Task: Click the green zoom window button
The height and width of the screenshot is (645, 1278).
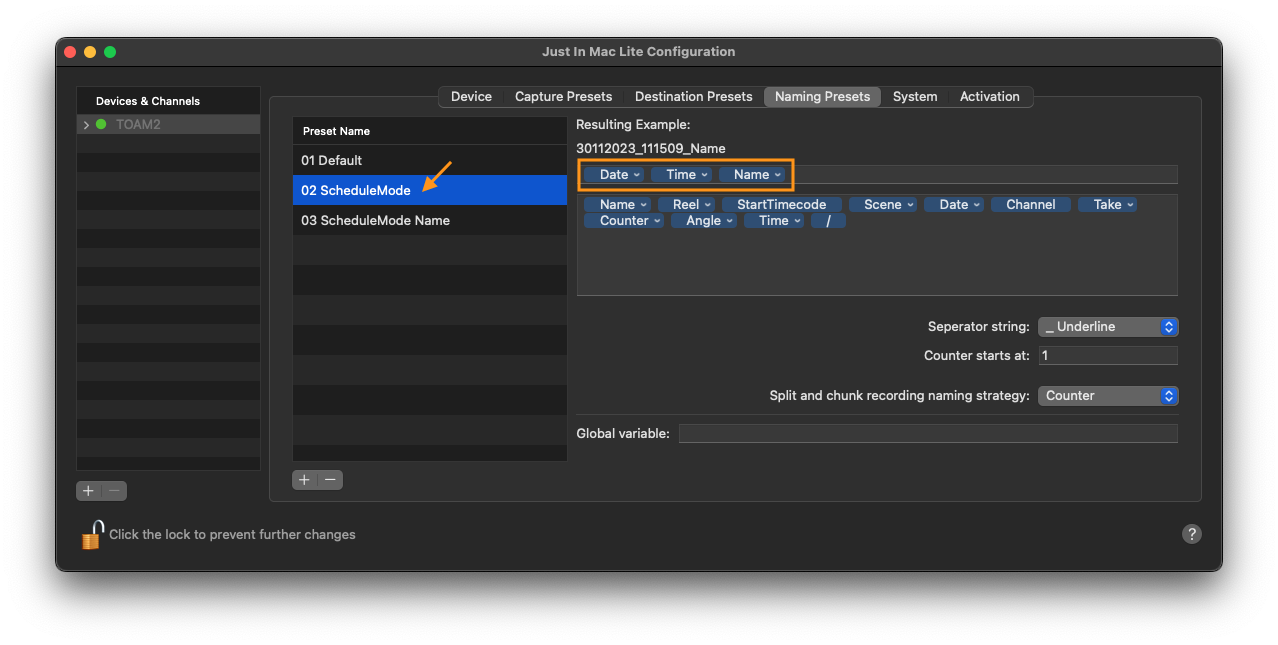Action: click(110, 52)
